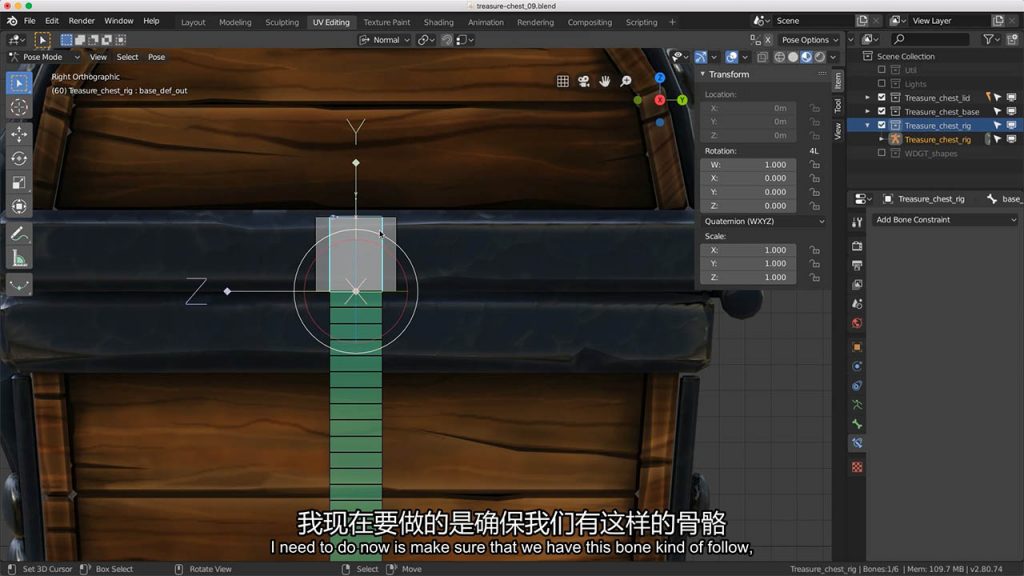Screen dimensions: 1024x576
Task: Select the 3D cursor tool
Action: tap(19, 107)
